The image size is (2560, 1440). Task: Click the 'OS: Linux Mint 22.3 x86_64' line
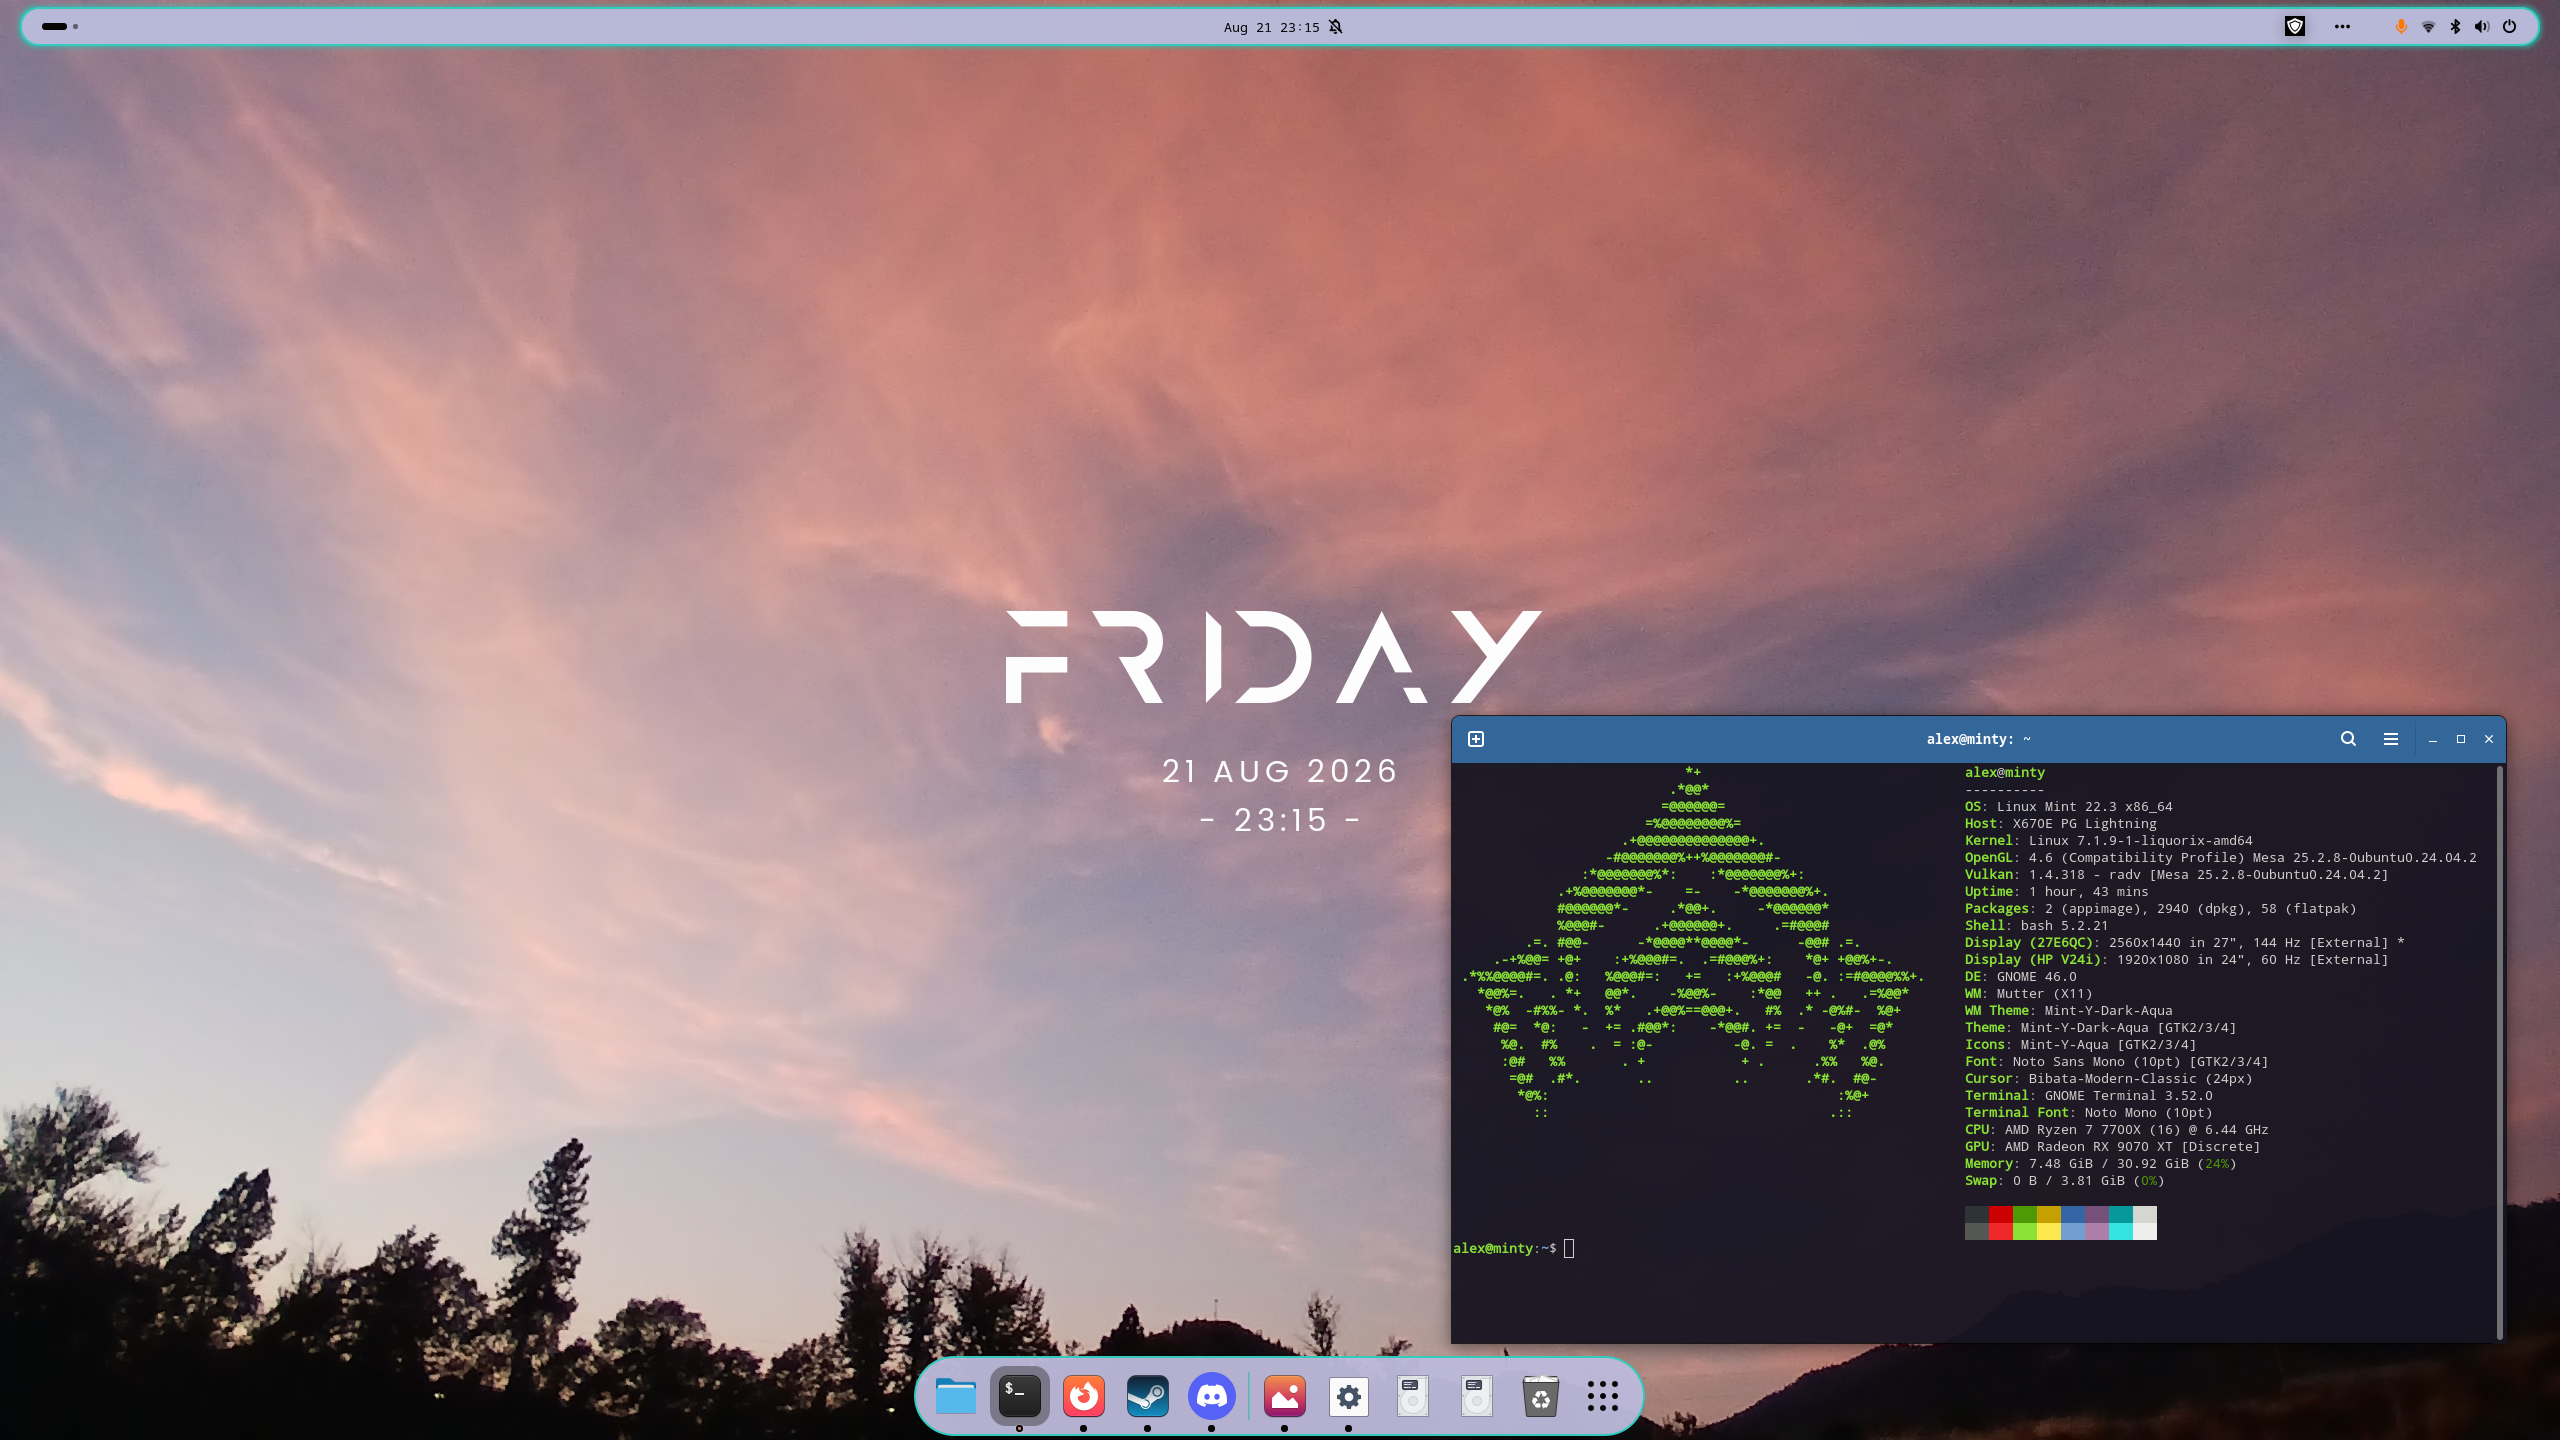pyautogui.click(x=2068, y=806)
